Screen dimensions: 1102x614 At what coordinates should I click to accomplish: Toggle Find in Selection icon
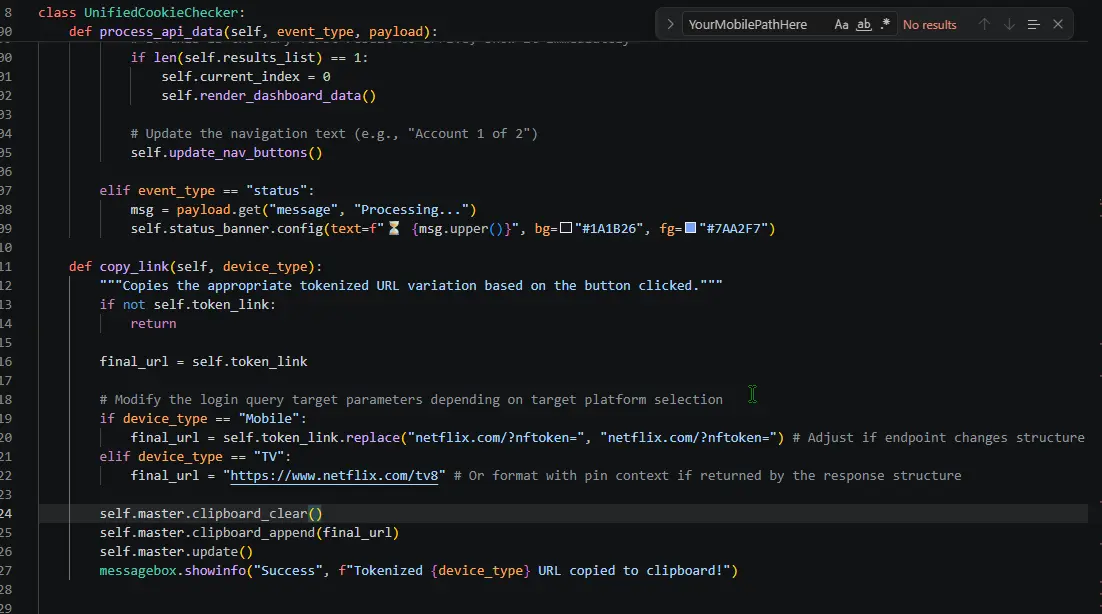pos(1033,25)
